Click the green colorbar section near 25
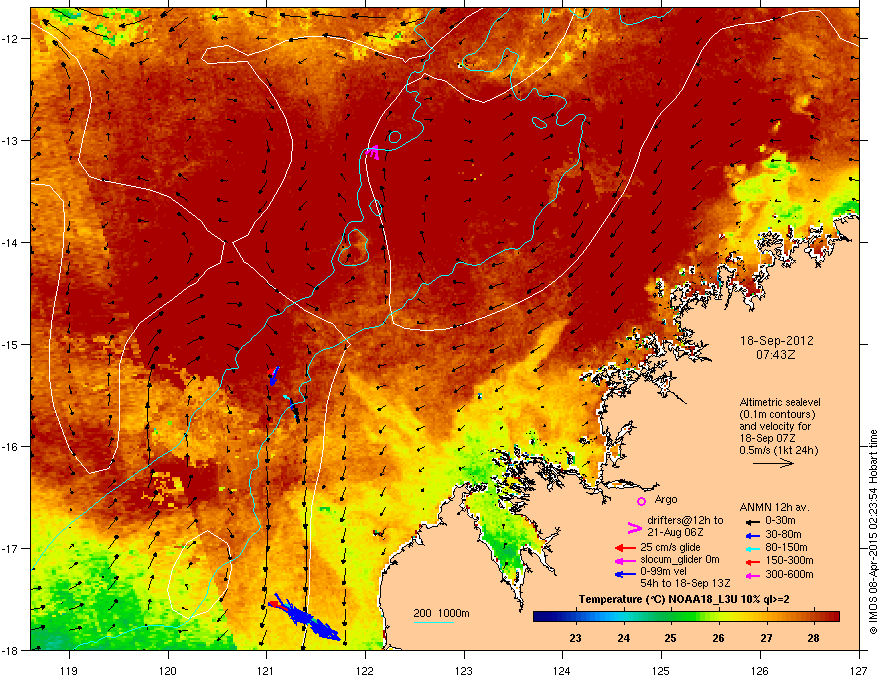The image size is (880, 680). (671, 617)
